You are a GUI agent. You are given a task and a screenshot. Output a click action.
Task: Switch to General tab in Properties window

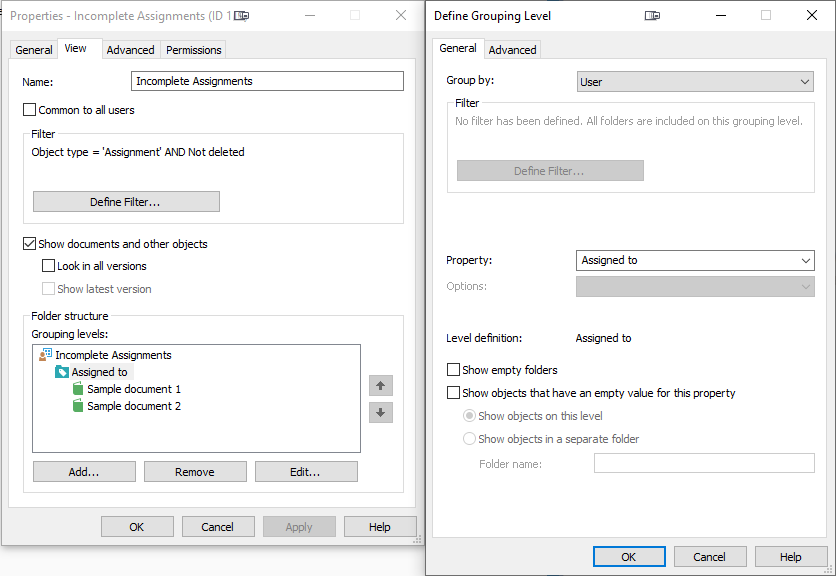pyautogui.click(x=34, y=50)
